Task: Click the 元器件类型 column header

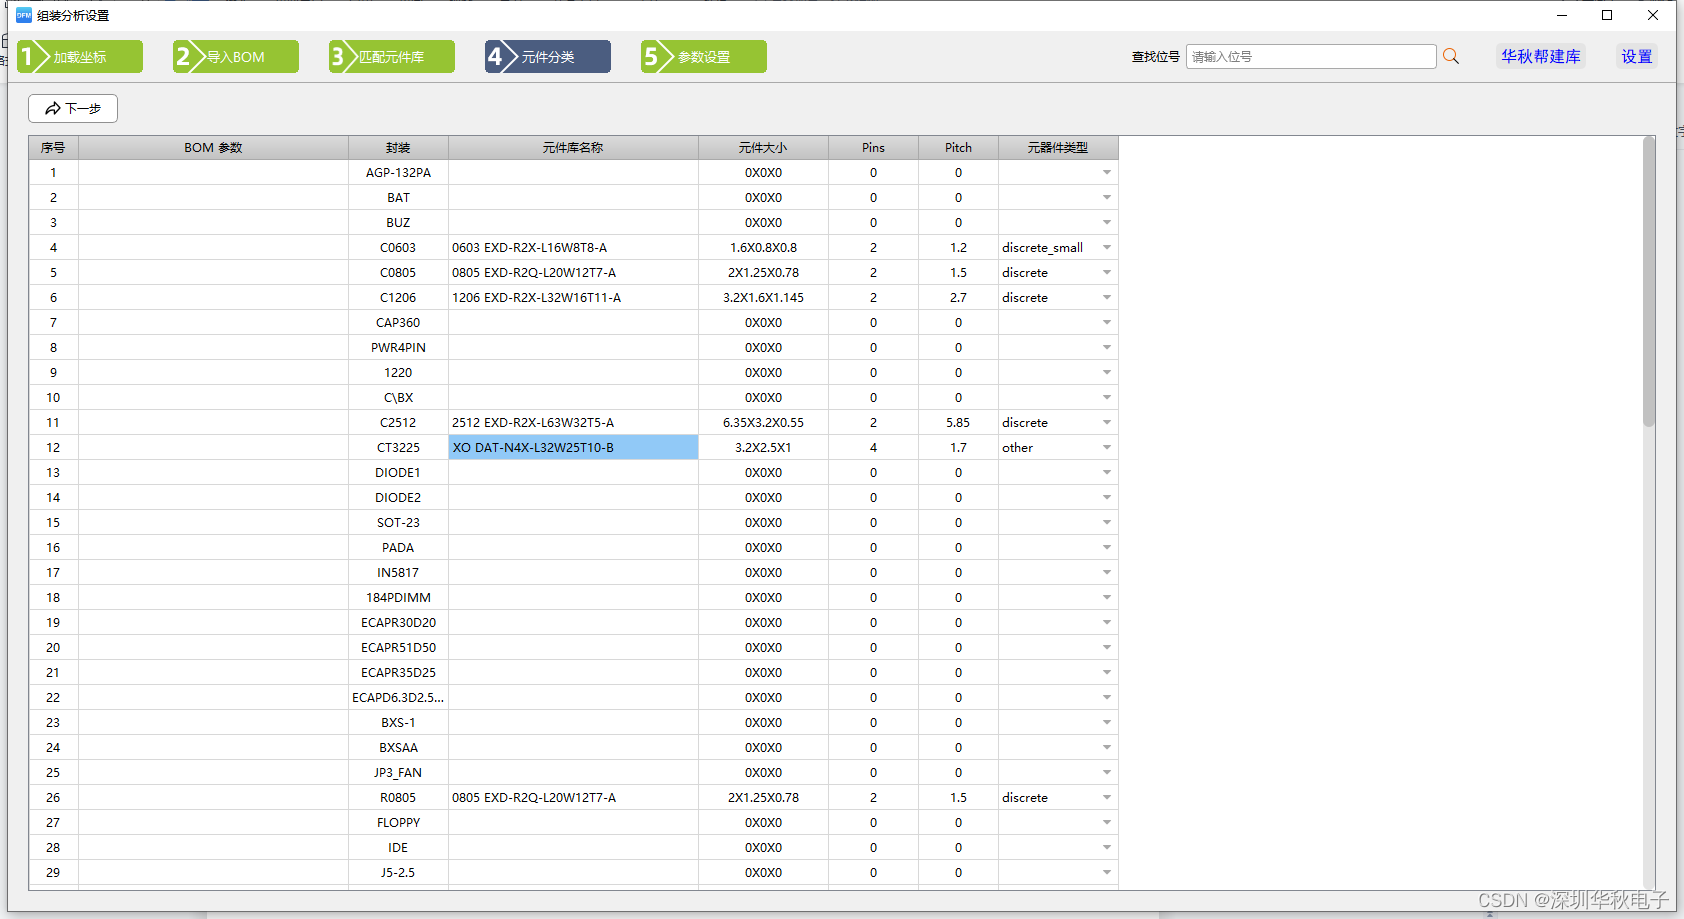Action: 1058,148
